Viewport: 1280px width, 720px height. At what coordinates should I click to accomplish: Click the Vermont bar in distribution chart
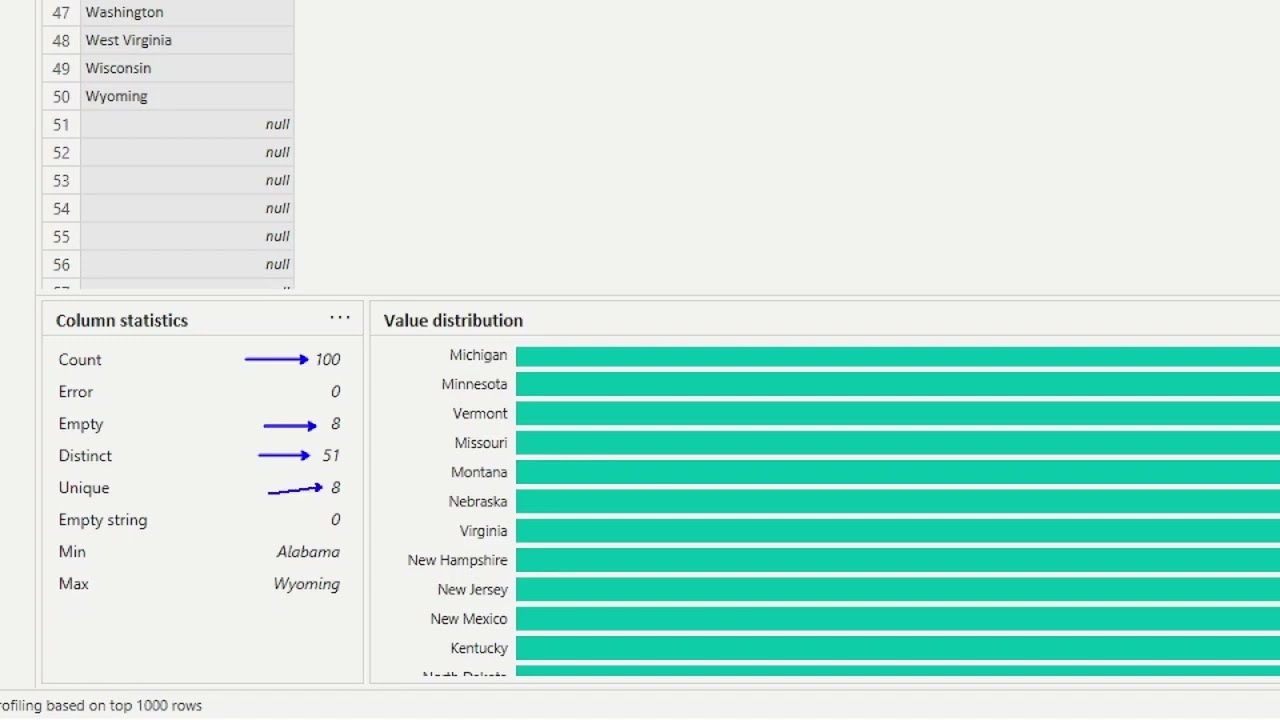[x=898, y=413]
